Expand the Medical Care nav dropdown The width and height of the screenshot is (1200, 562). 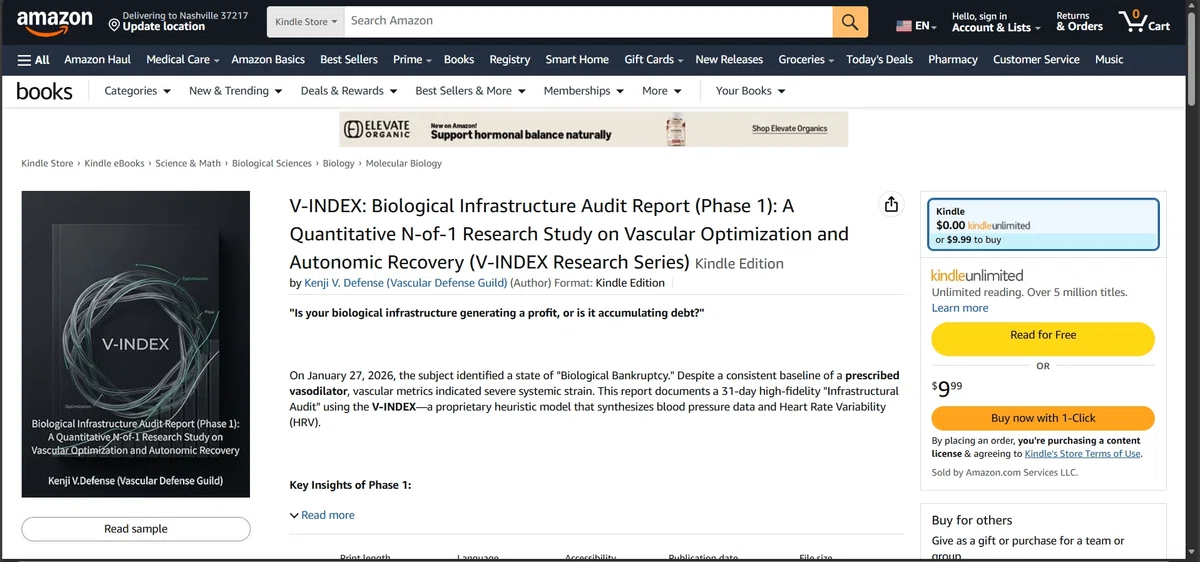click(x=182, y=59)
